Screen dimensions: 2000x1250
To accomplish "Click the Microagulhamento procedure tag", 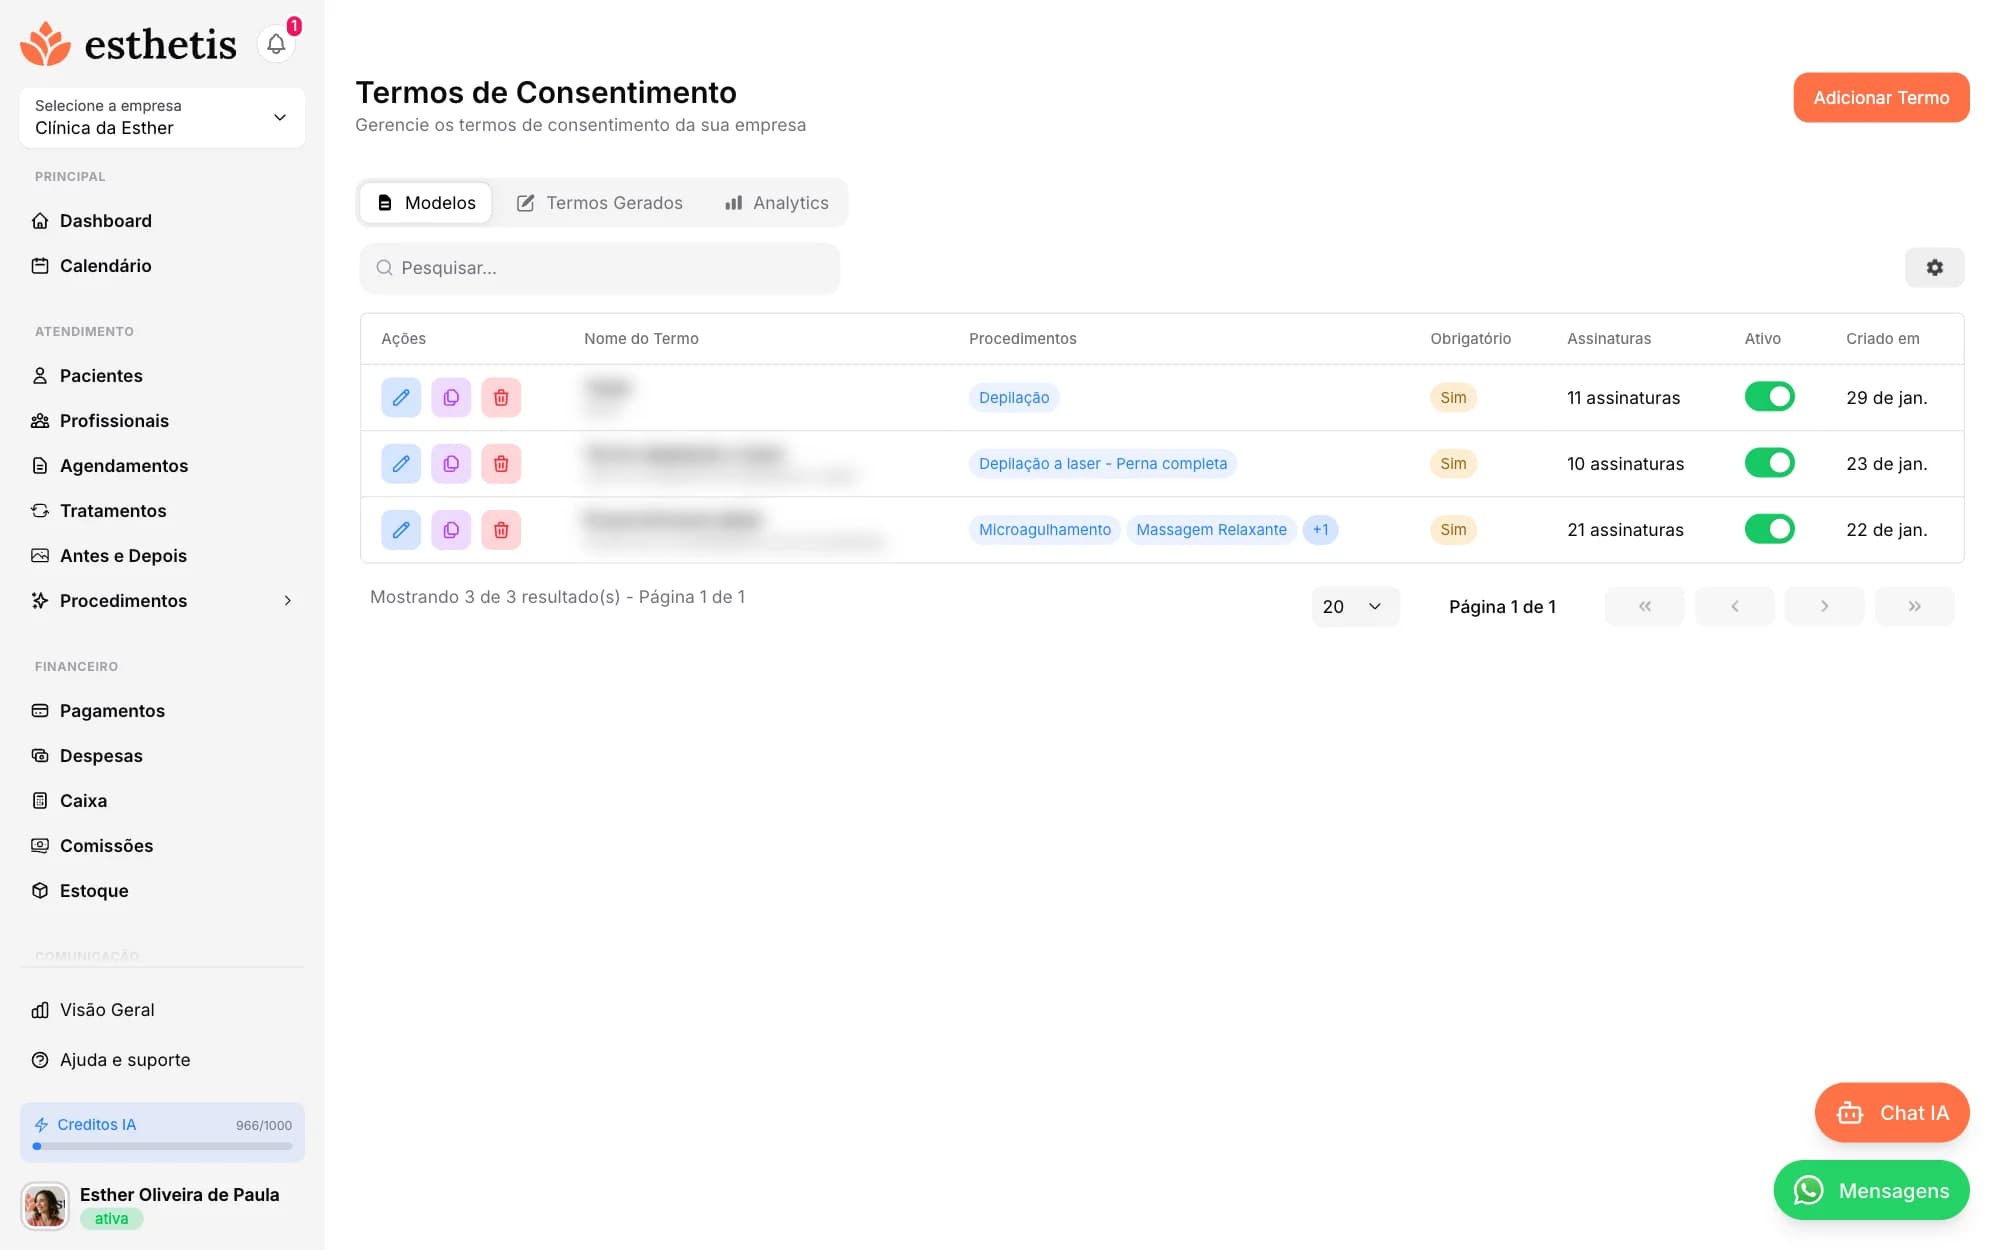I will pos(1045,529).
